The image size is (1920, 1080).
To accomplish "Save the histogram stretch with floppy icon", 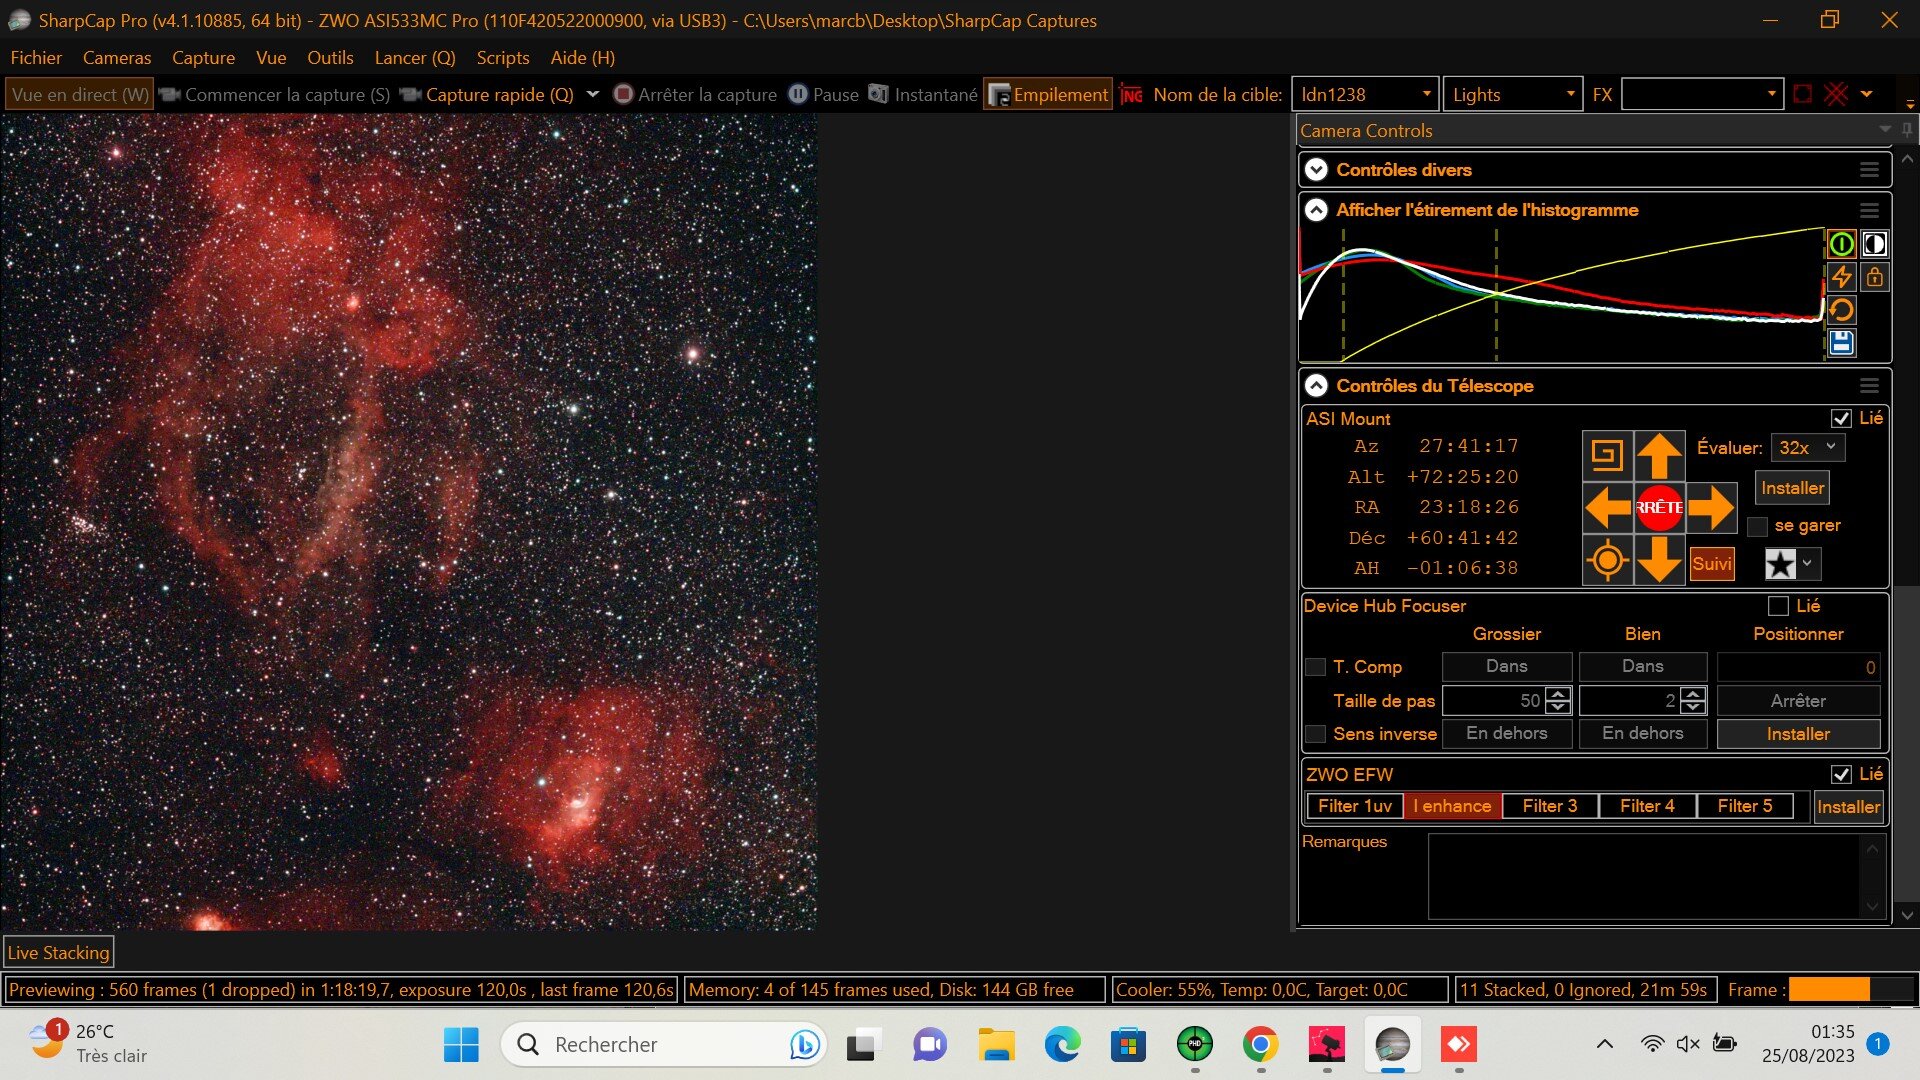I will coord(1842,343).
